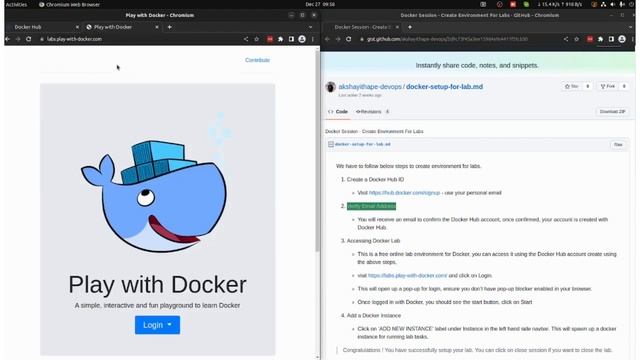Image resolution: width=640 pixels, height=360 pixels.
Task: Click the labs.play-with-docker.com address bar
Action: tap(139, 39)
